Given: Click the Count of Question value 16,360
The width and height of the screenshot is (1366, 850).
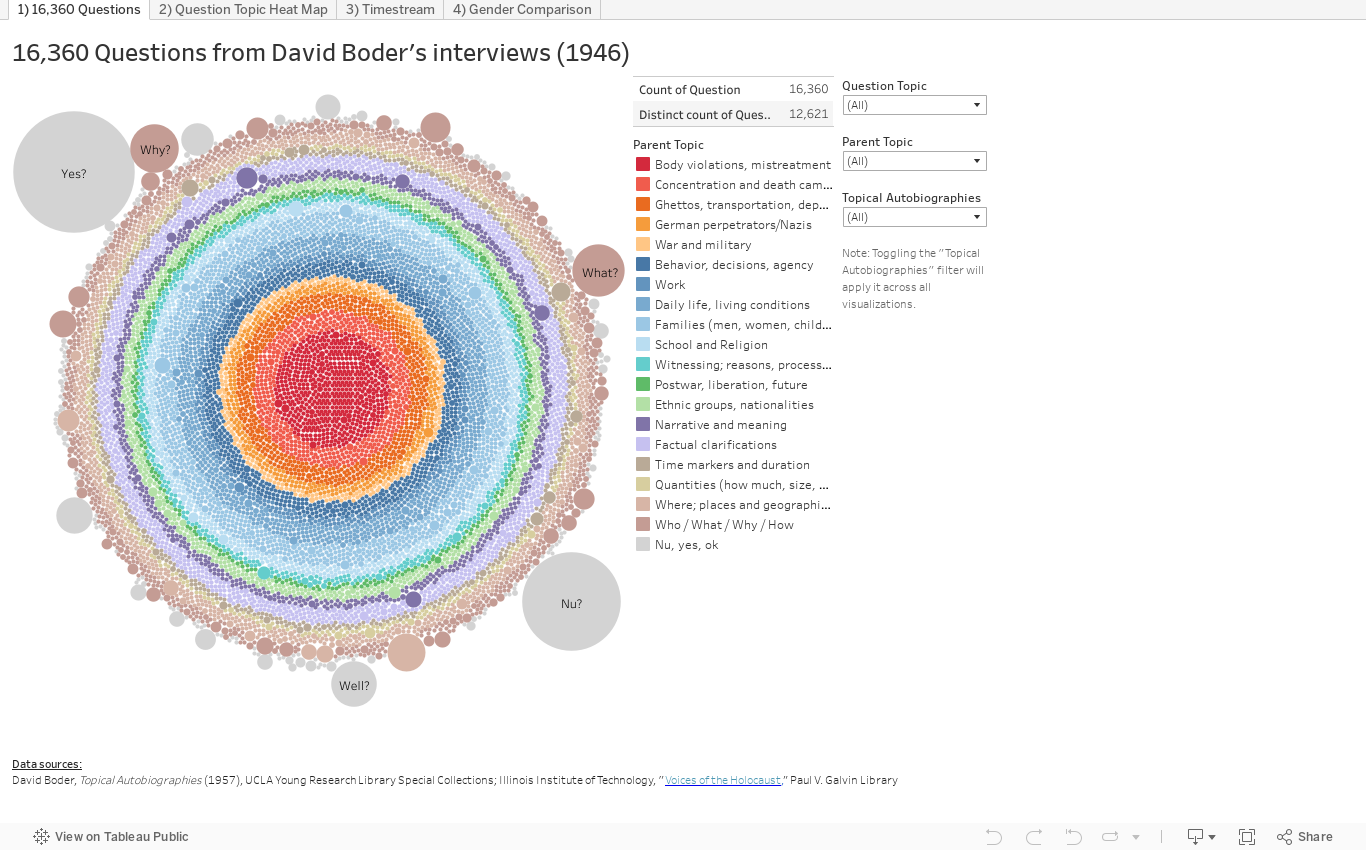Looking at the screenshot, I should tap(809, 89).
